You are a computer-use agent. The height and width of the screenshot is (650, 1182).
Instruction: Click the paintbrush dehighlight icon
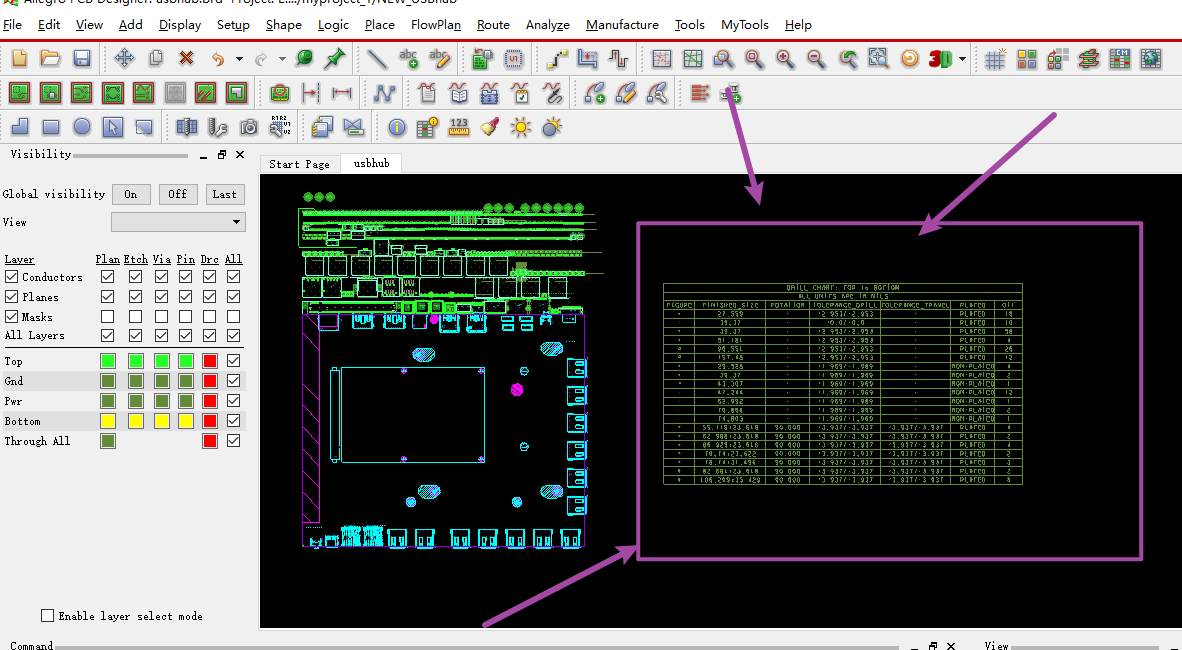[490, 127]
